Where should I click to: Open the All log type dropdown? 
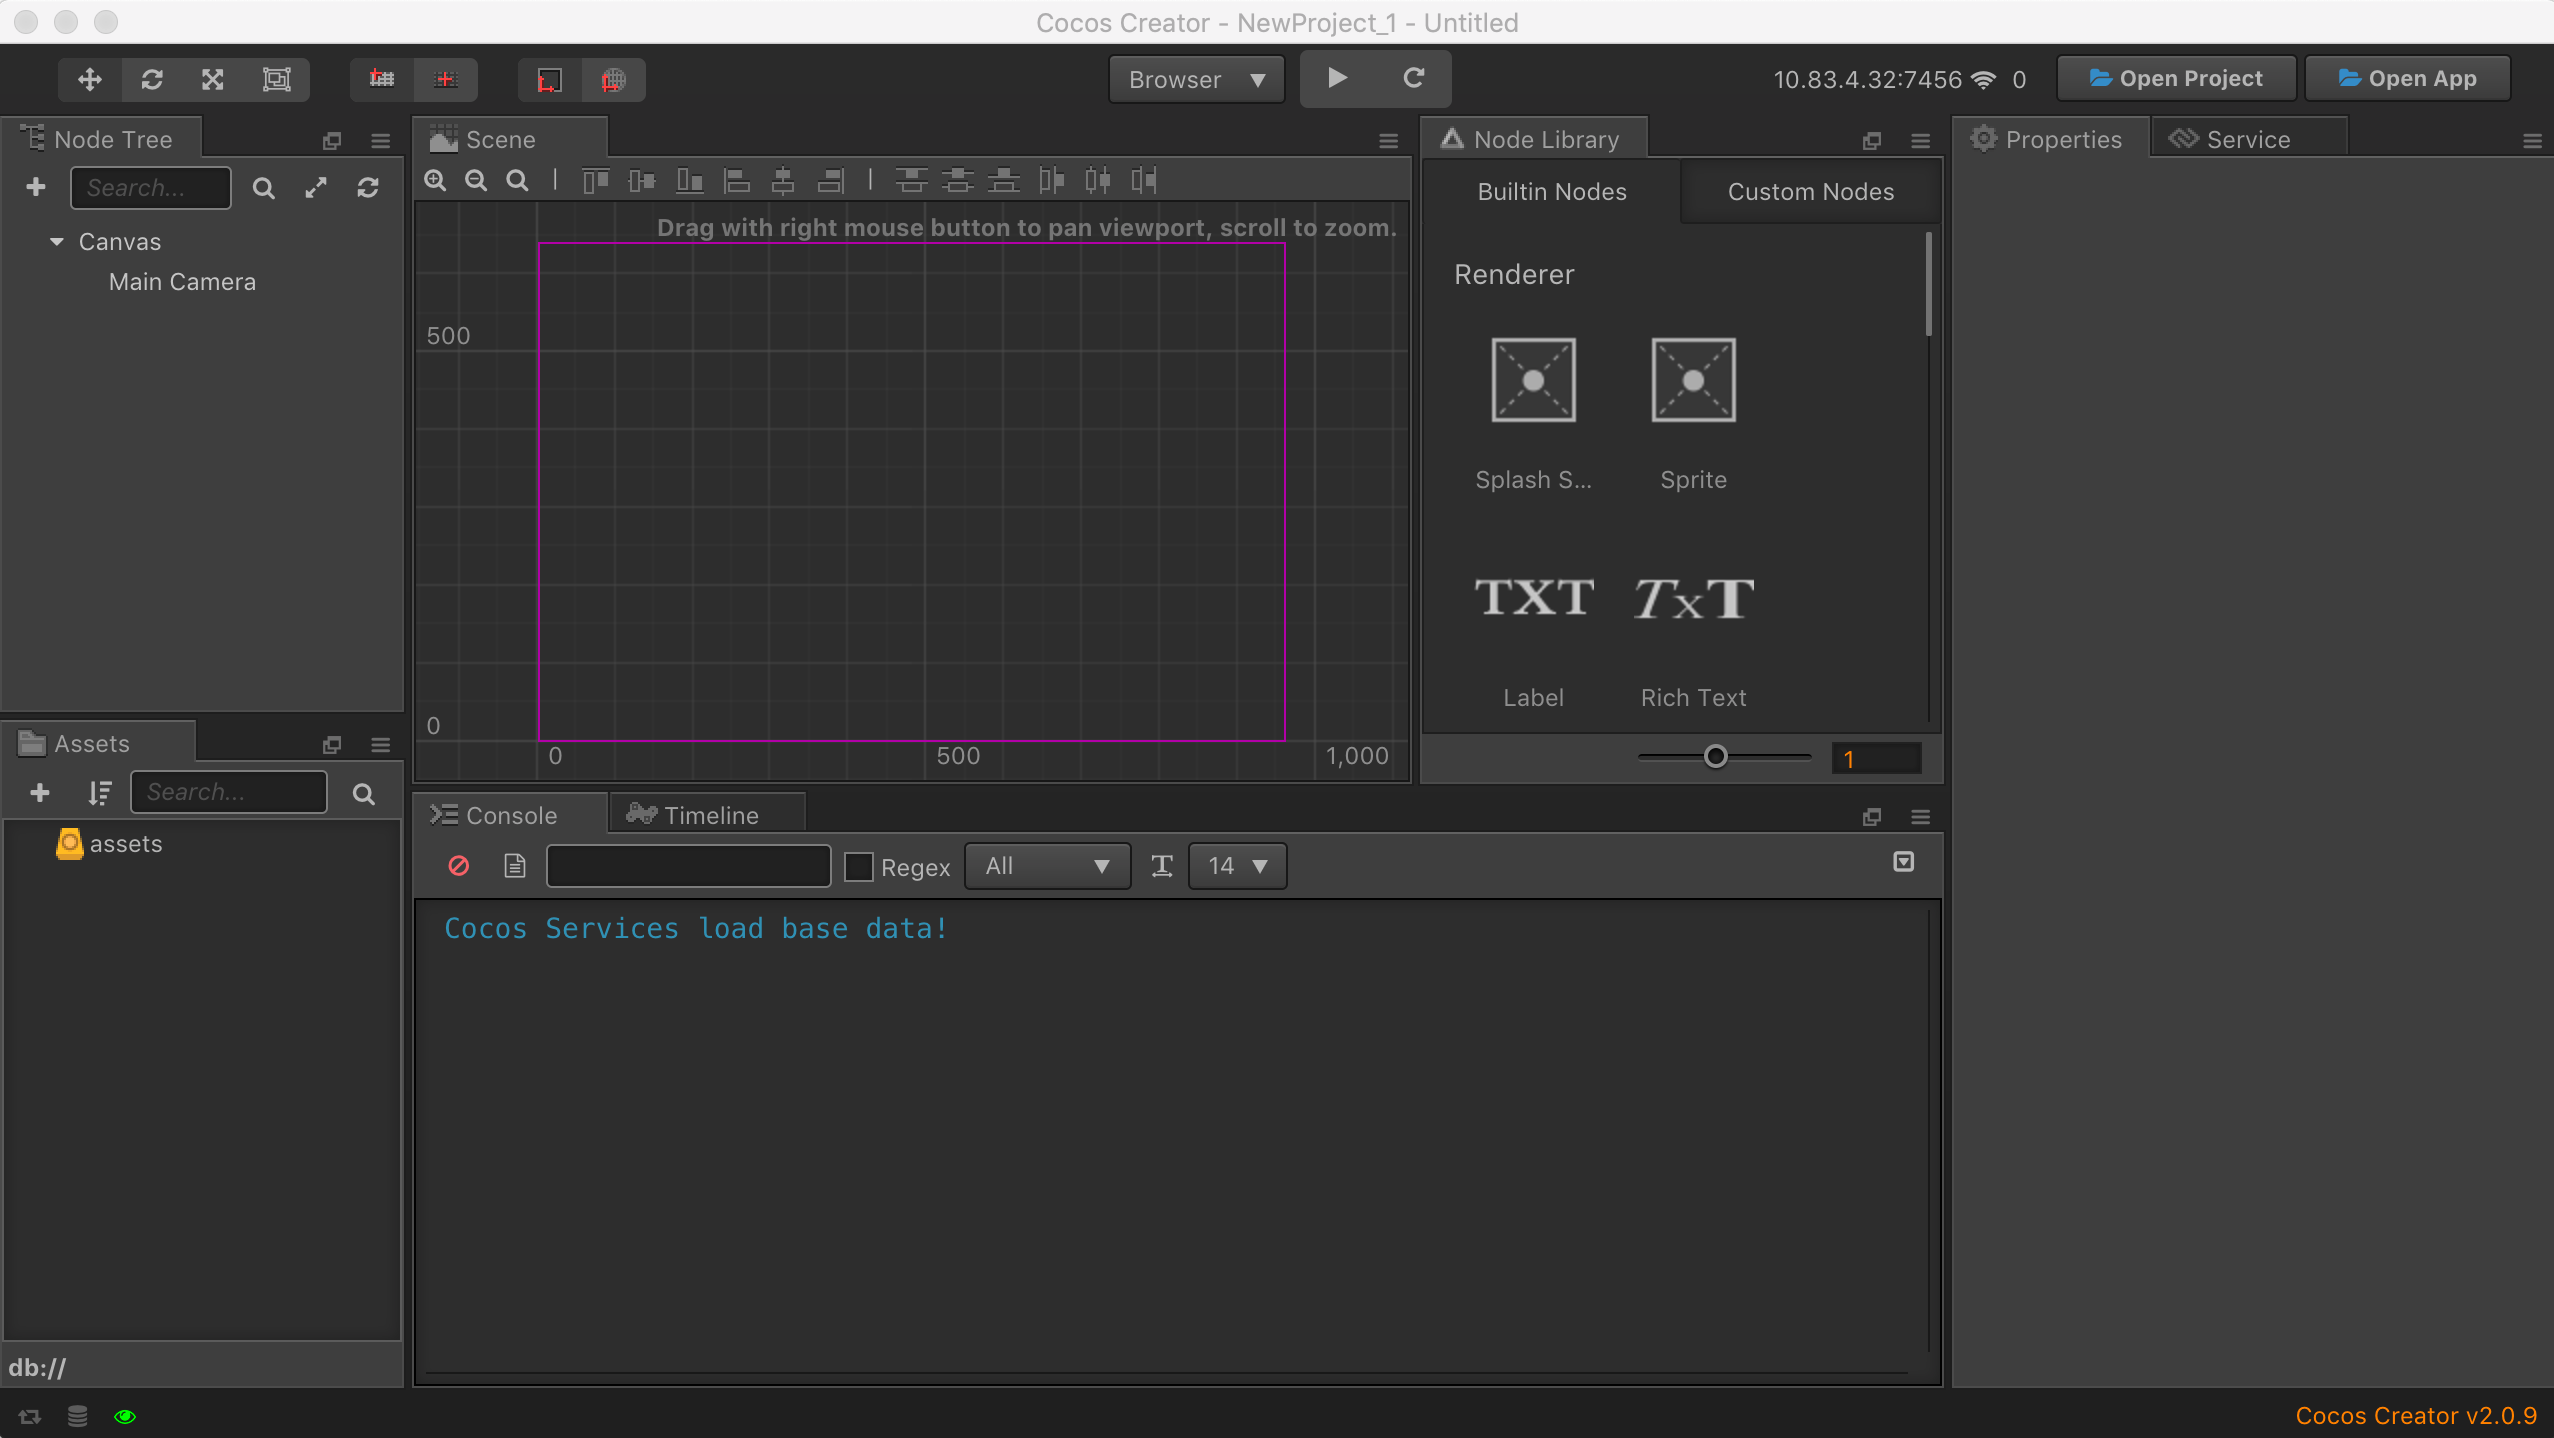tap(1047, 866)
